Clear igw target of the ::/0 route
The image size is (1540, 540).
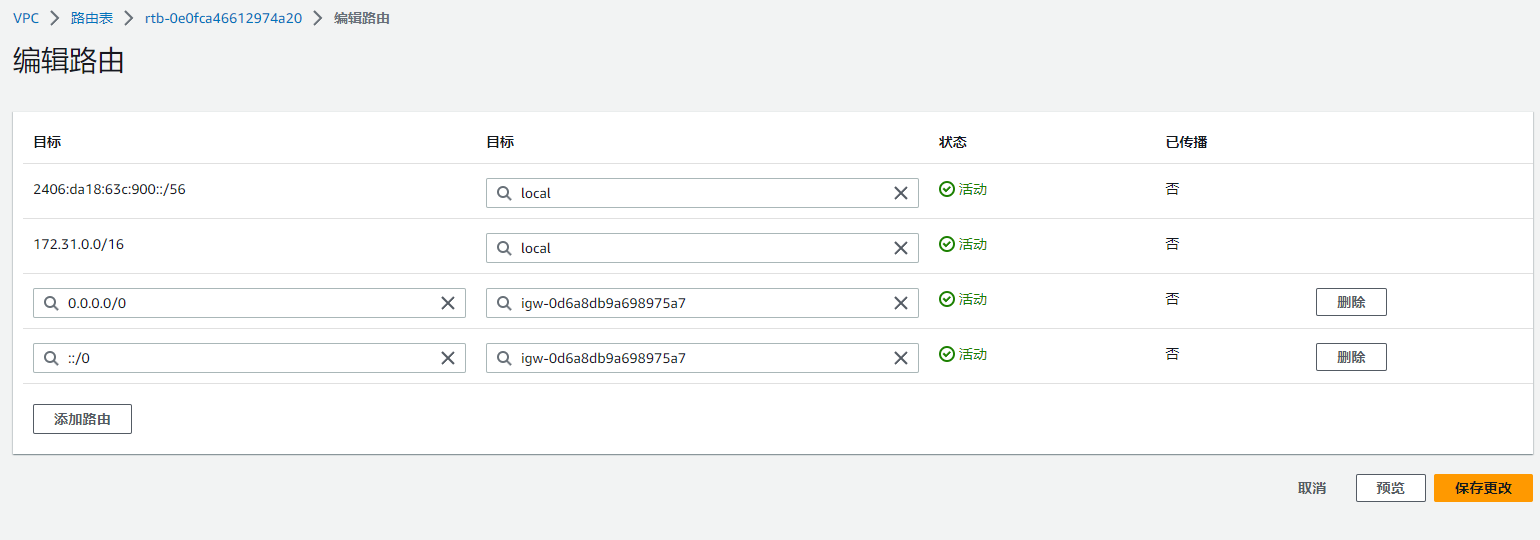(x=900, y=358)
